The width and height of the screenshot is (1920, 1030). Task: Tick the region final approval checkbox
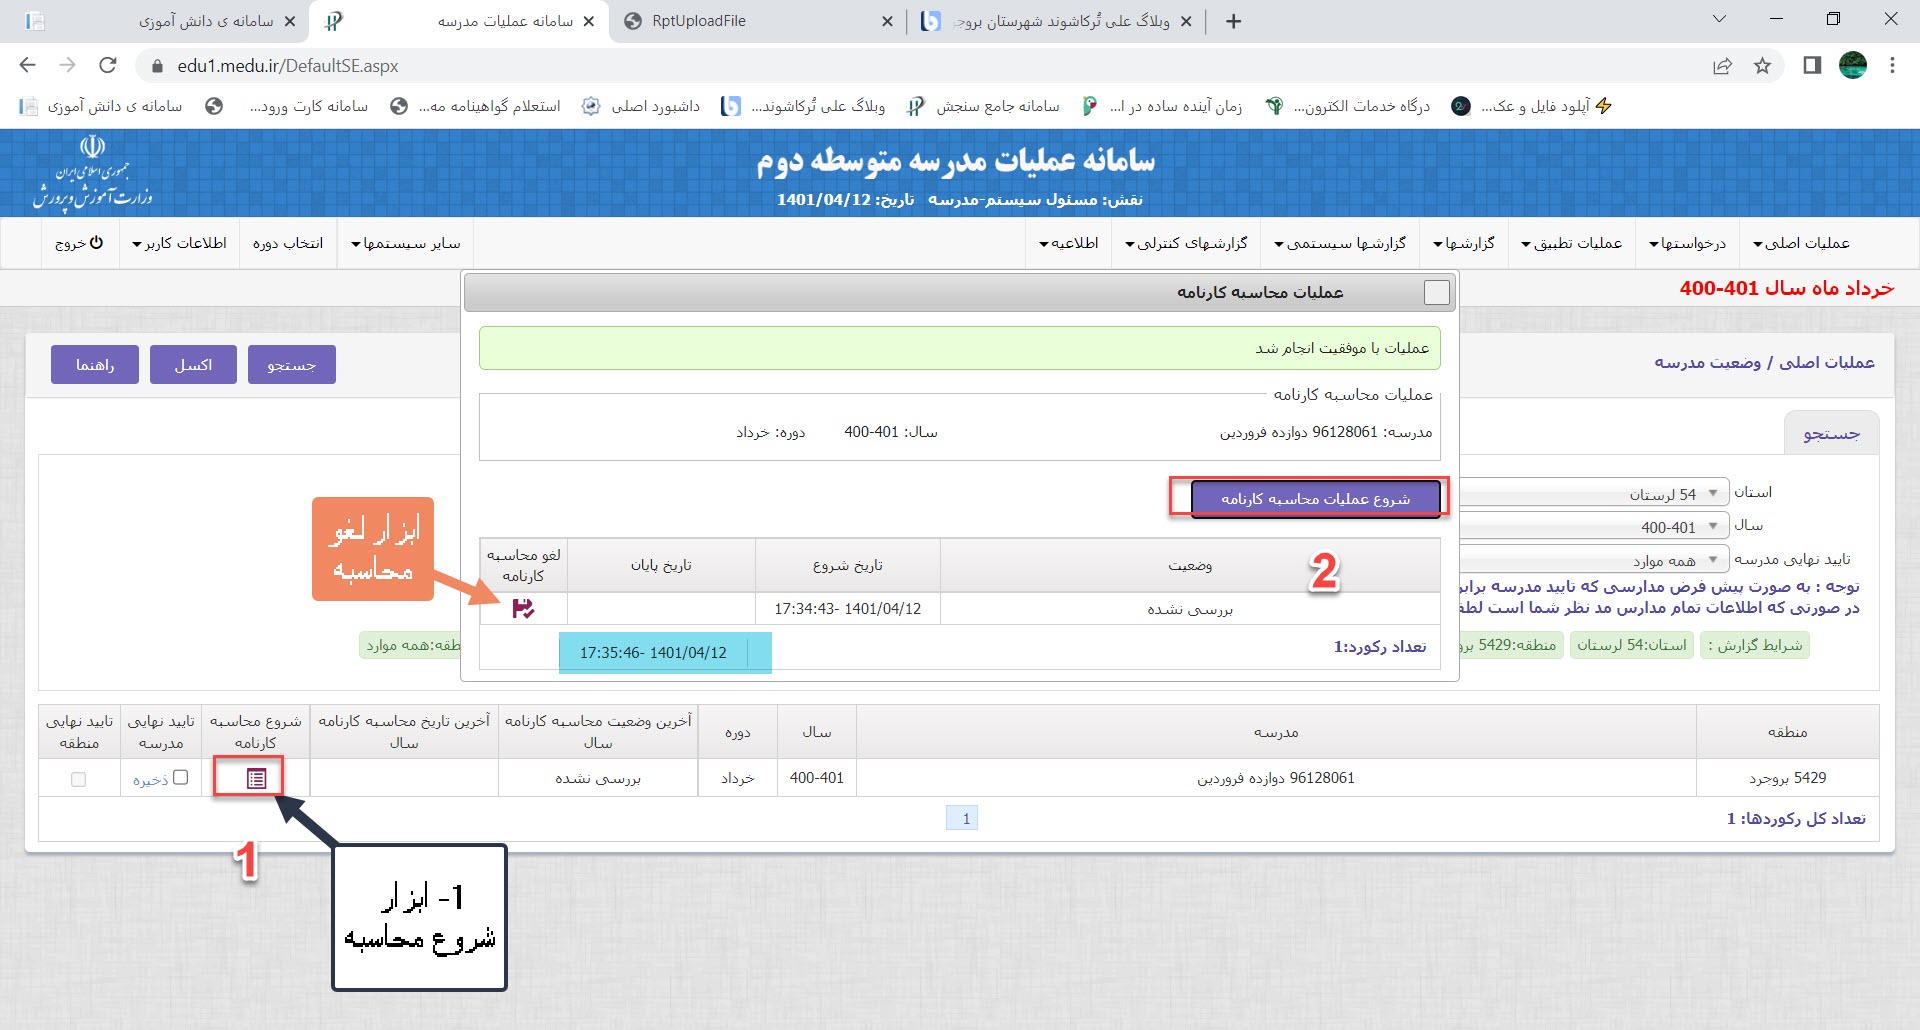click(x=79, y=779)
